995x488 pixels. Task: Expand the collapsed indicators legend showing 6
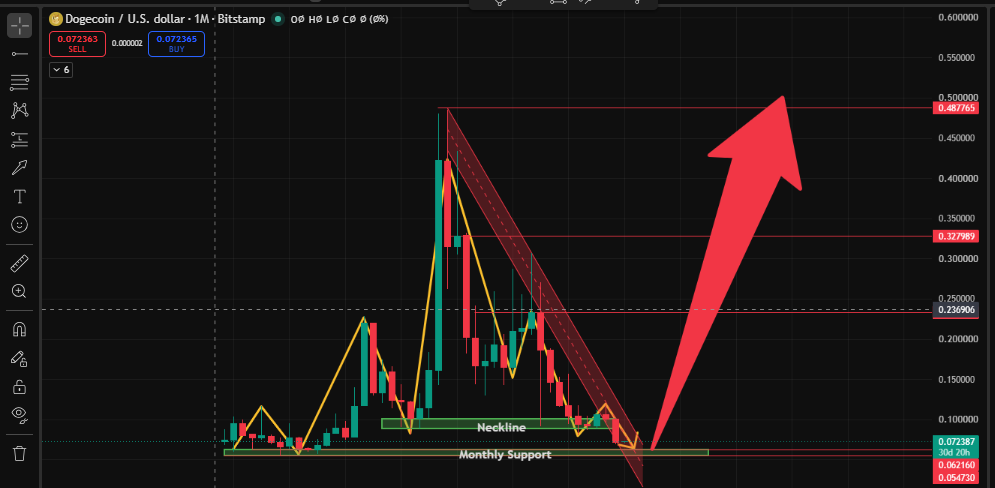click(61, 70)
